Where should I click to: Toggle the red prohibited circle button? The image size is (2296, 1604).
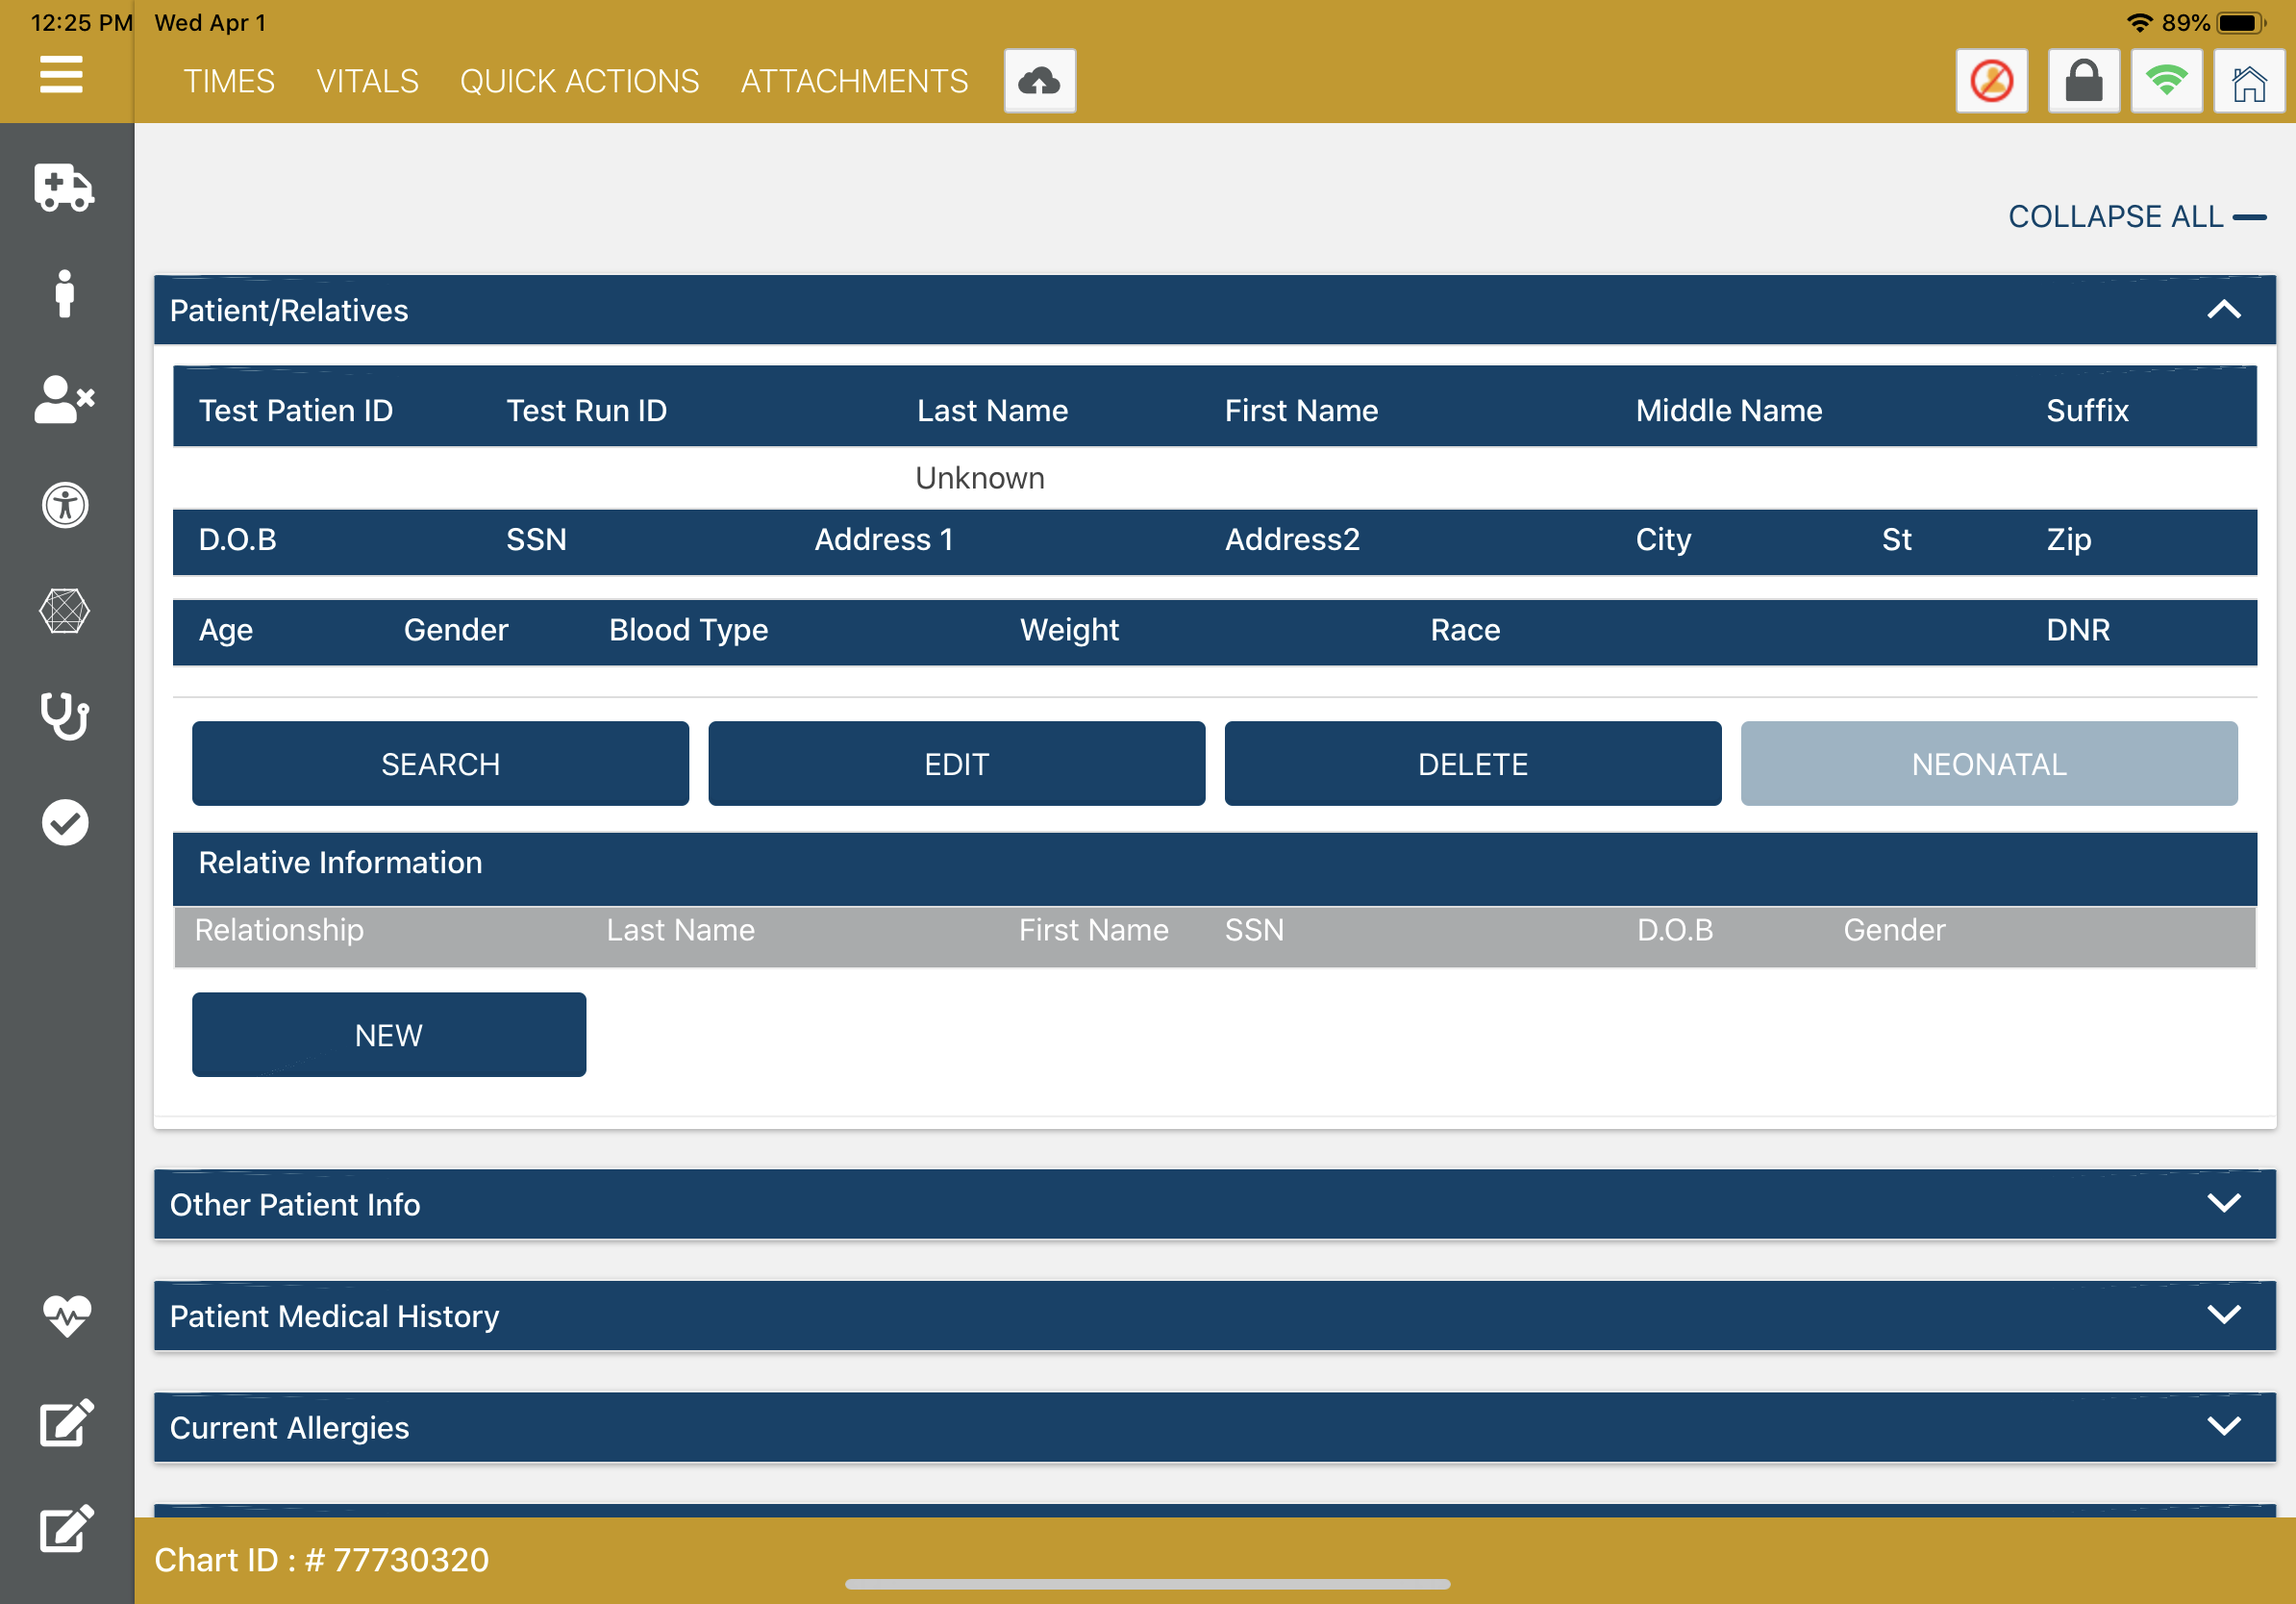pos(1991,81)
